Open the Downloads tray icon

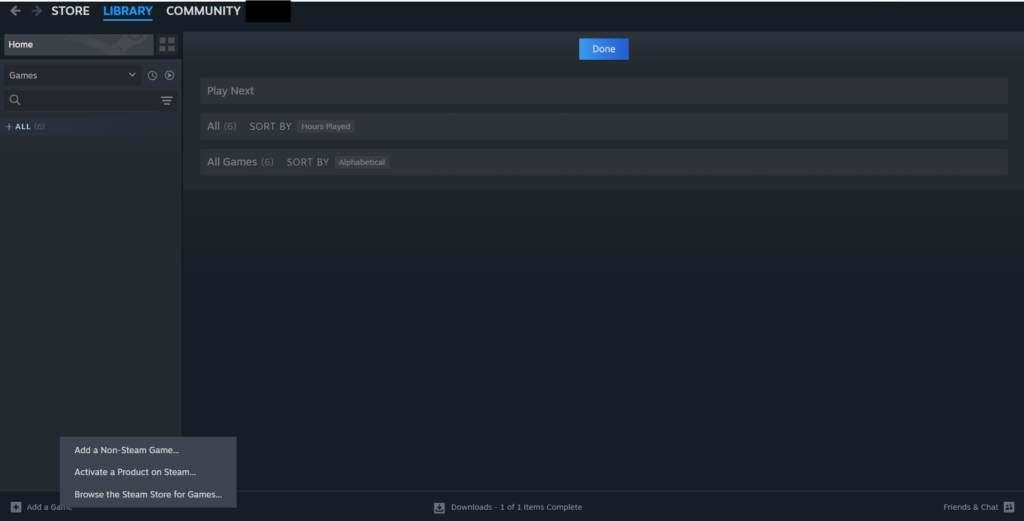440,507
